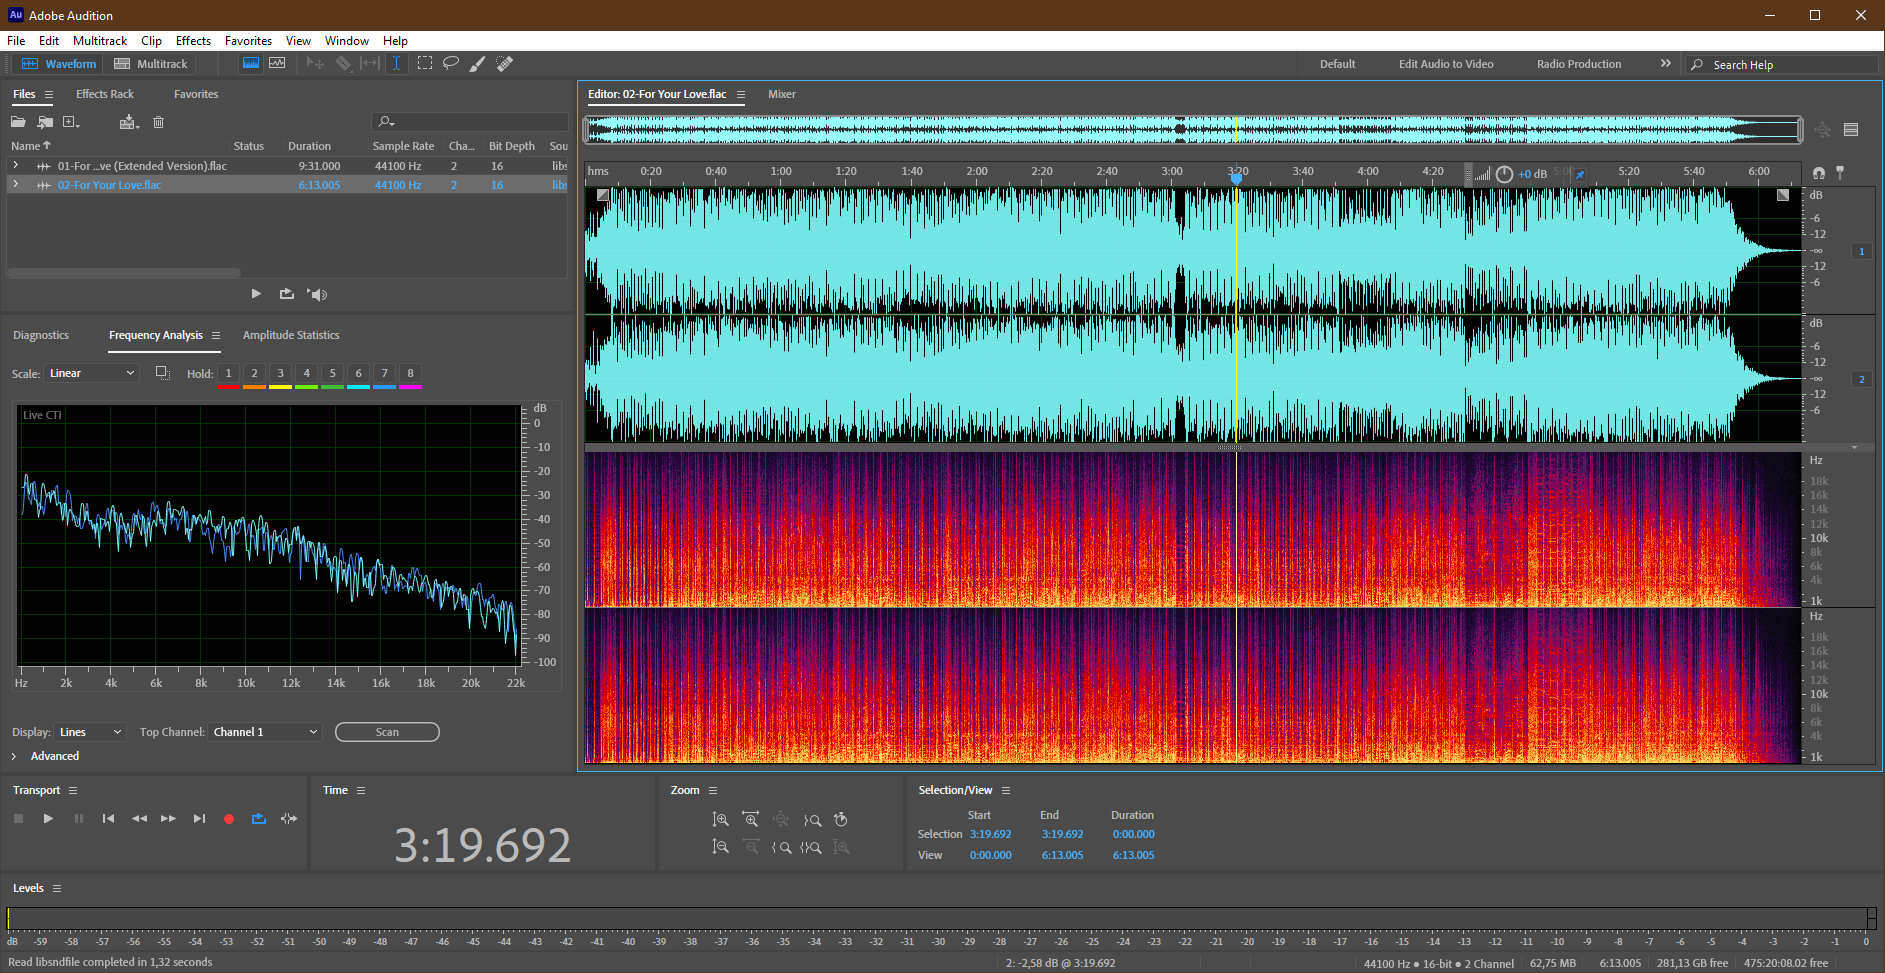Click the Open File folder icon

18,122
